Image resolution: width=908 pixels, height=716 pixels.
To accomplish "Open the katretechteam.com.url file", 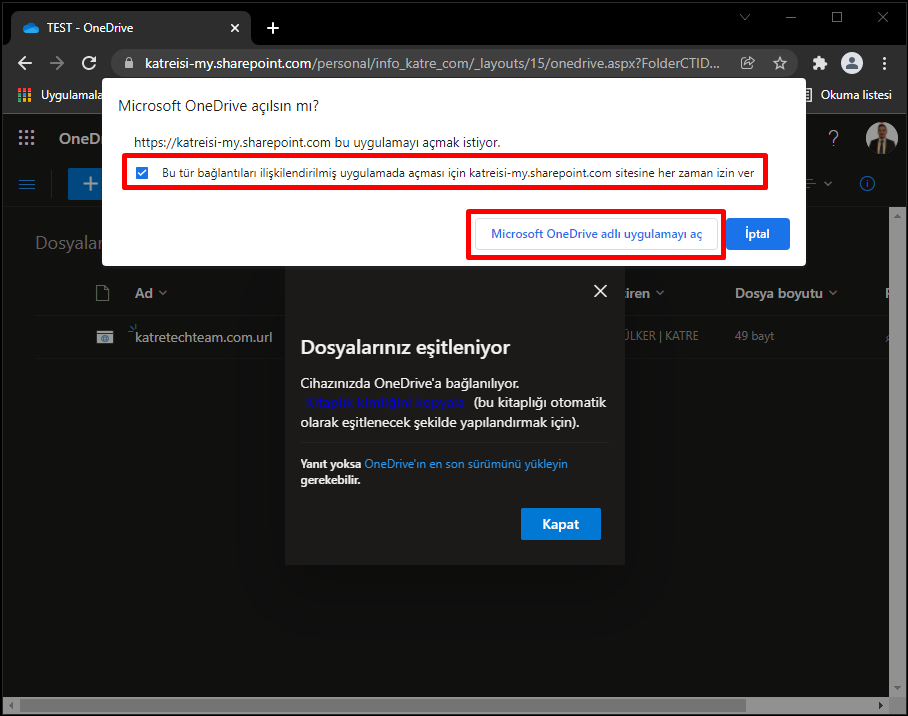I will tap(203, 337).
